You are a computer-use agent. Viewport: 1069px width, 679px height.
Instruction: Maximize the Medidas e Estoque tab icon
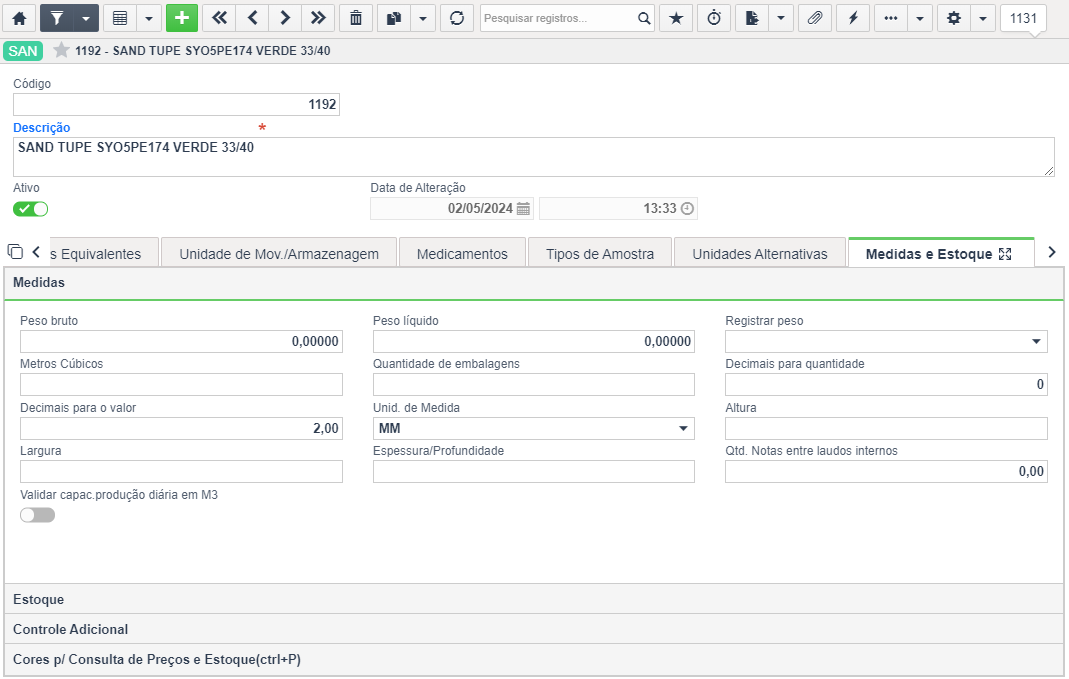coord(1005,254)
